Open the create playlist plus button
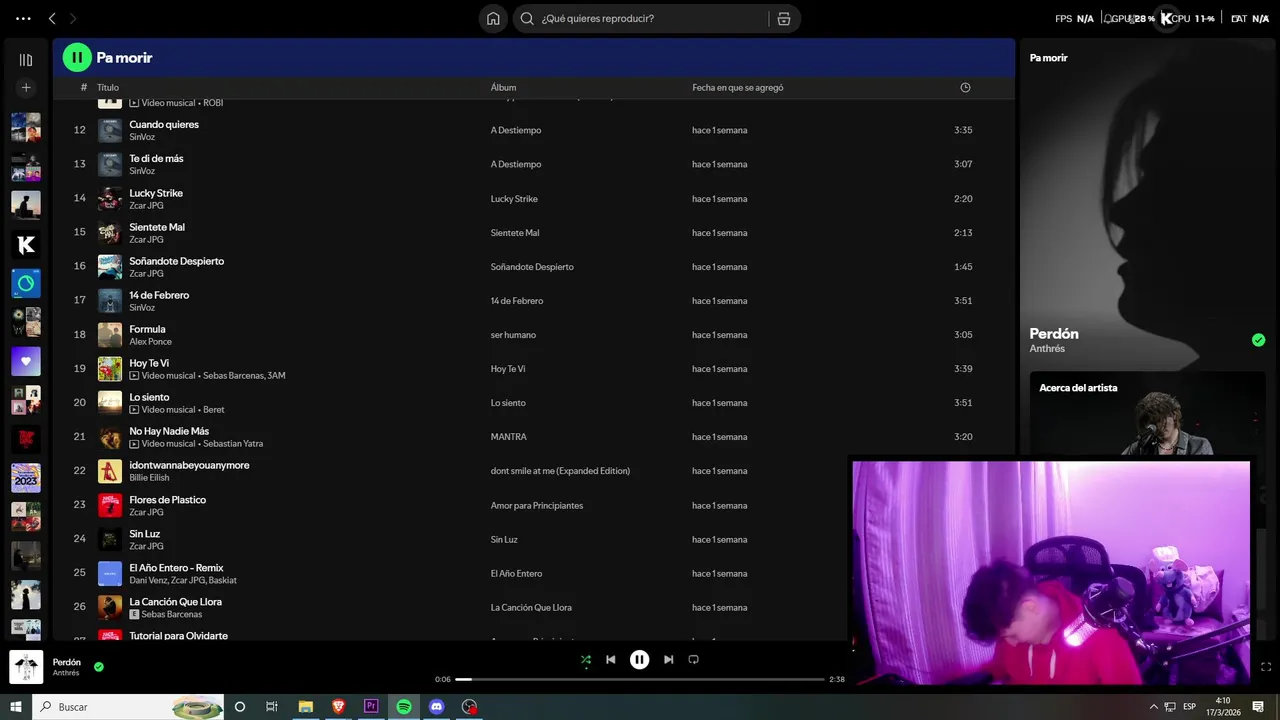The width and height of the screenshot is (1280, 720). (26, 88)
